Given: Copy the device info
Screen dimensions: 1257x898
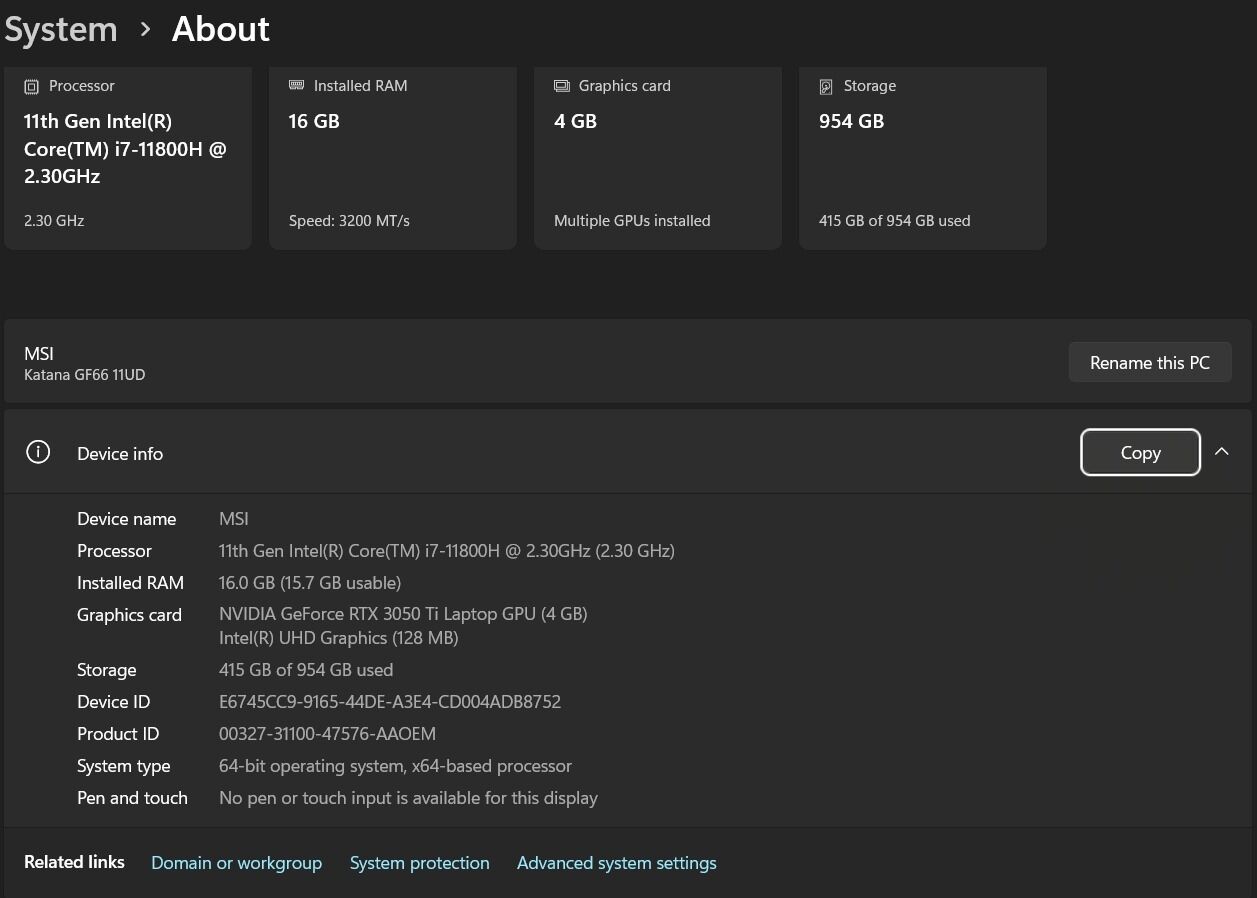Looking at the screenshot, I should [x=1140, y=453].
